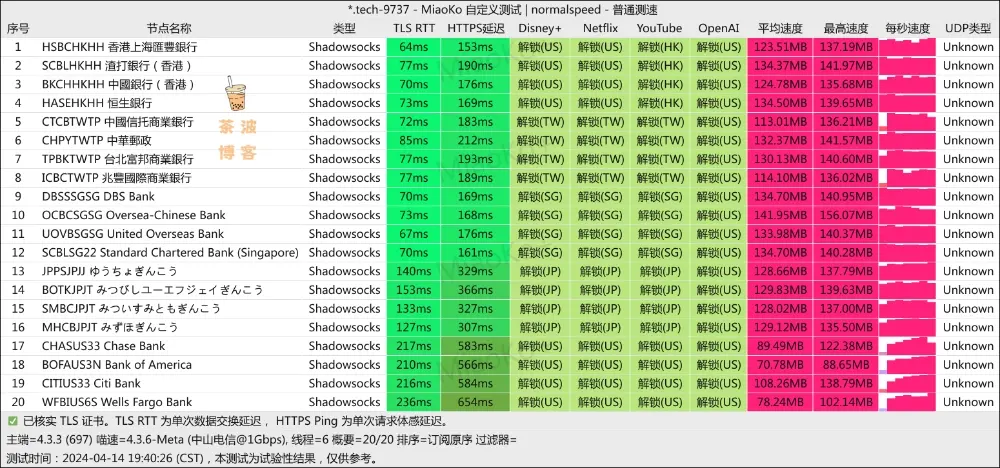The width and height of the screenshot is (1000, 468).
Task: Click the 每秒速度 column header
Action: [x=907, y=28]
